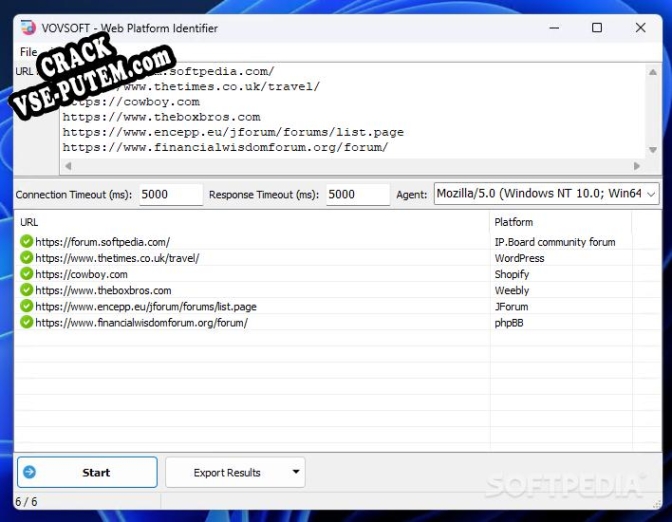Sort results by the Platform column header
672x522 pixels.
(x=560, y=222)
